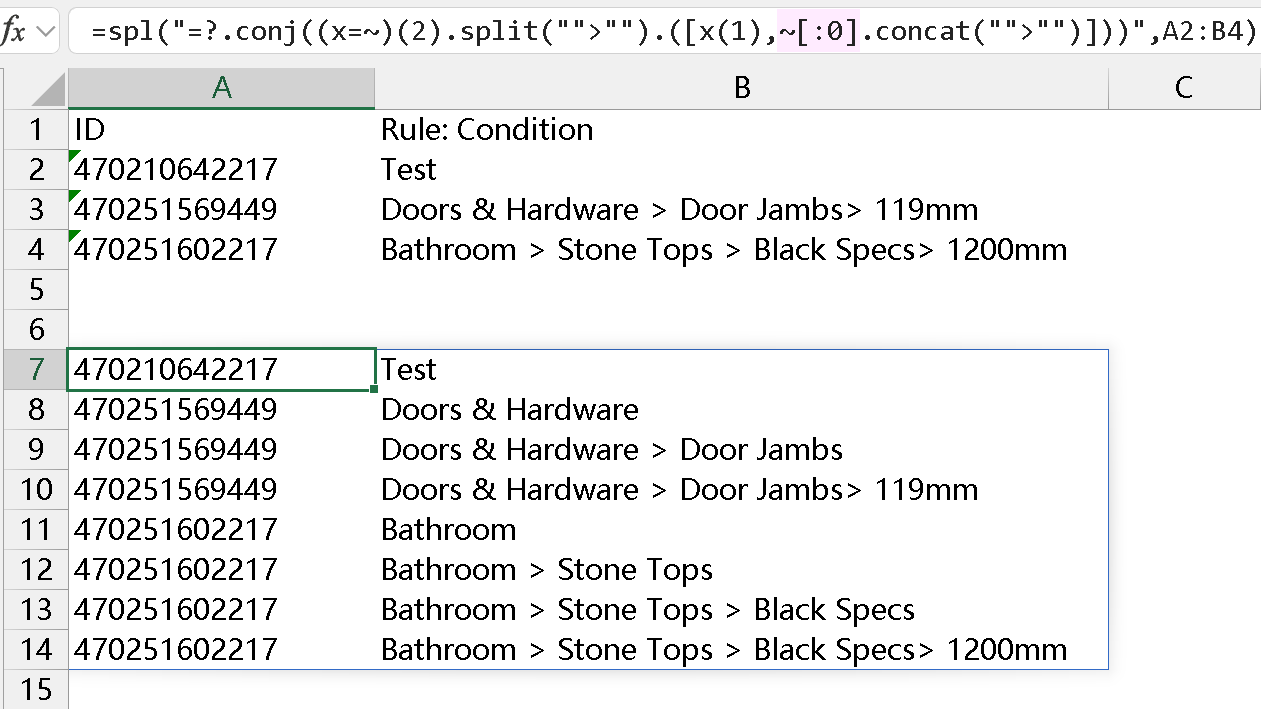Click the fill handle of cell A7

[x=374, y=389]
